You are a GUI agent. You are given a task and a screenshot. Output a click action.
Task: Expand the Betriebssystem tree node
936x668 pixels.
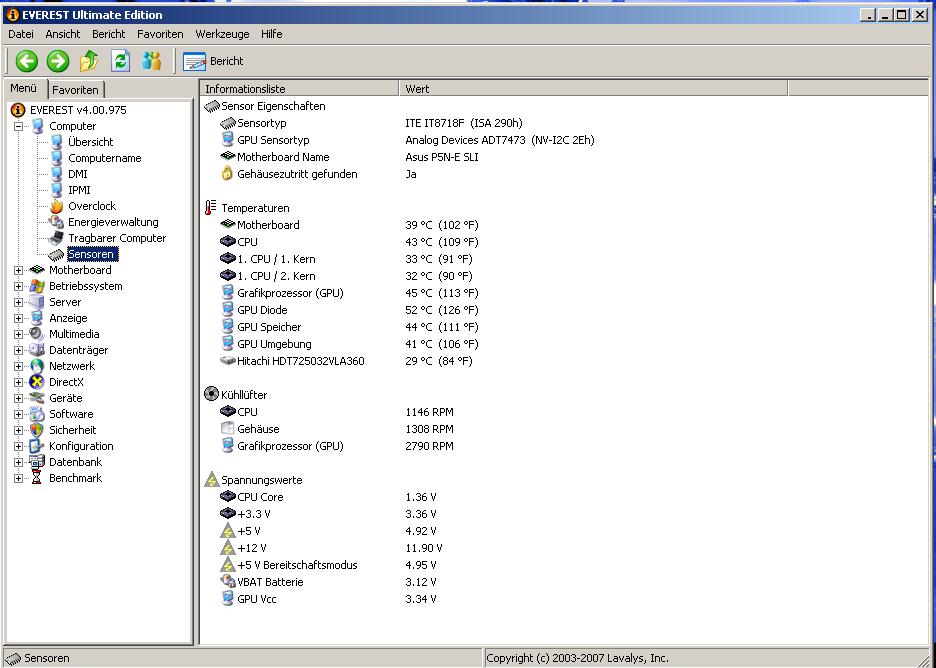click(x=19, y=287)
